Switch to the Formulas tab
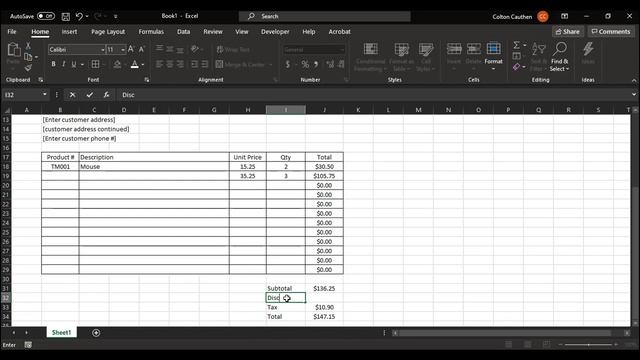 point(151,32)
